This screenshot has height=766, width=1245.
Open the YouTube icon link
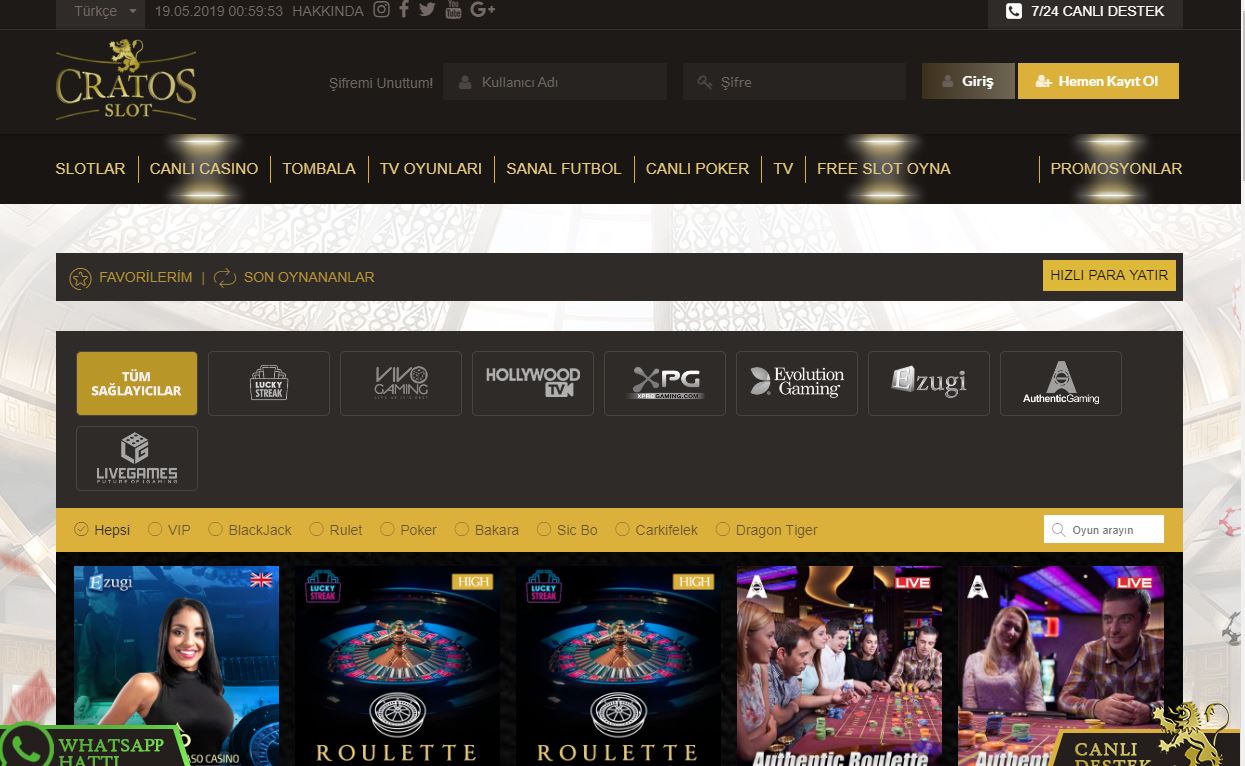coord(453,10)
